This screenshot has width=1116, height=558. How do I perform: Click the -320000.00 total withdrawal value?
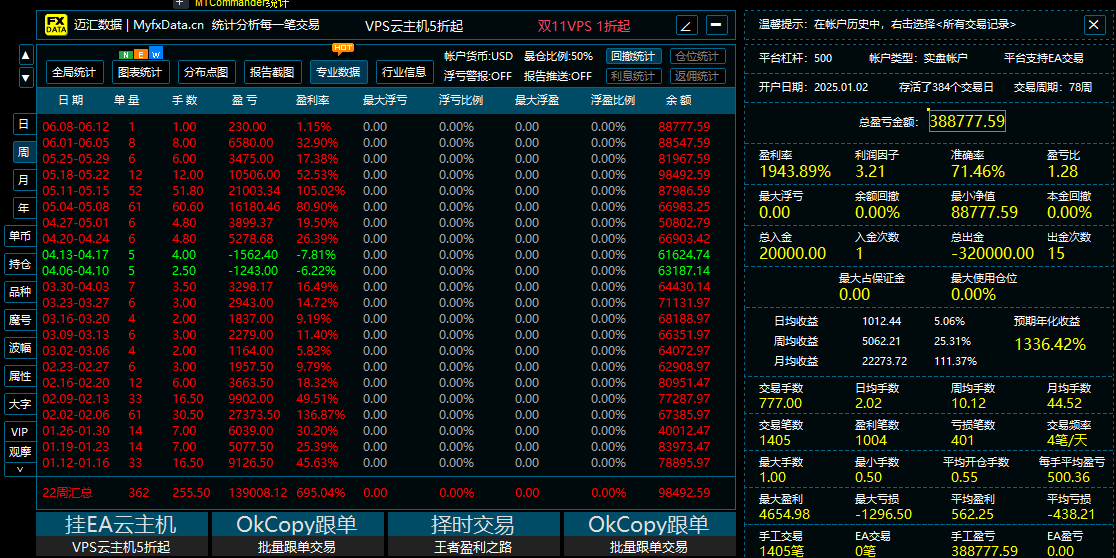(x=992, y=253)
